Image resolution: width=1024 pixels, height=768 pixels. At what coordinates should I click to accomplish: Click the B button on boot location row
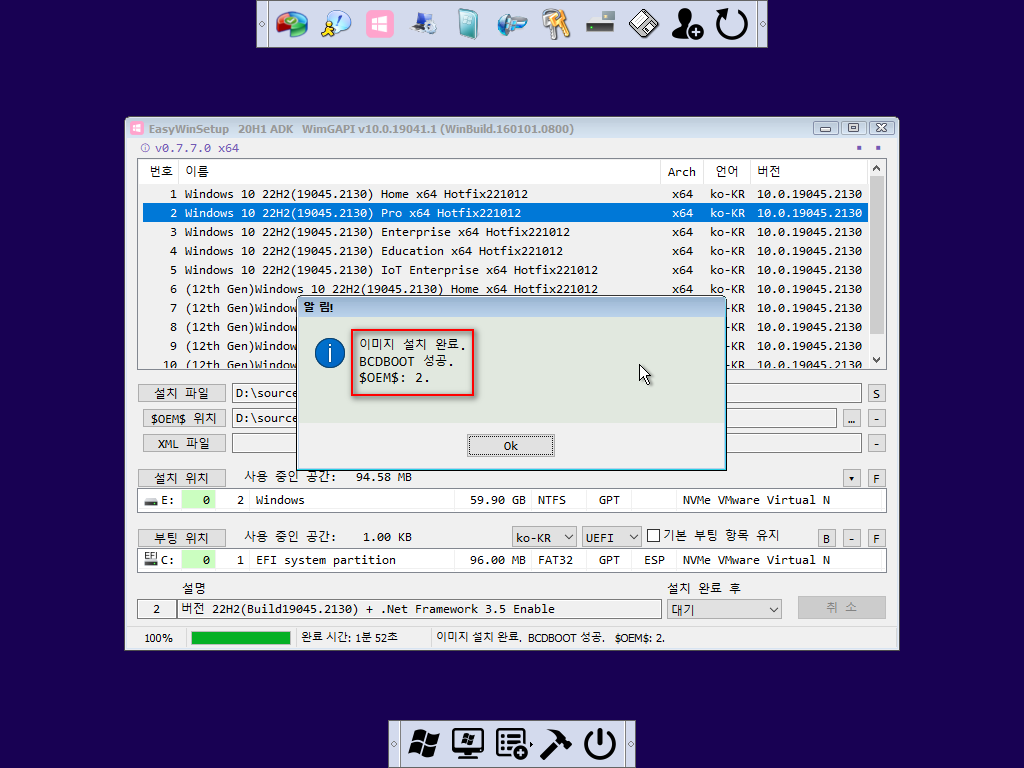pos(827,539)
